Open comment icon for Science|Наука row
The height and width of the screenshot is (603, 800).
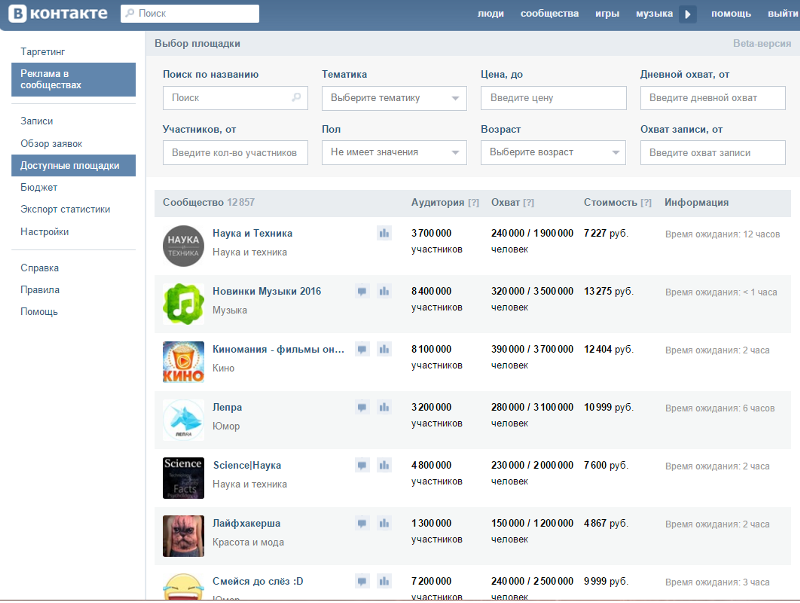point(362,465)
